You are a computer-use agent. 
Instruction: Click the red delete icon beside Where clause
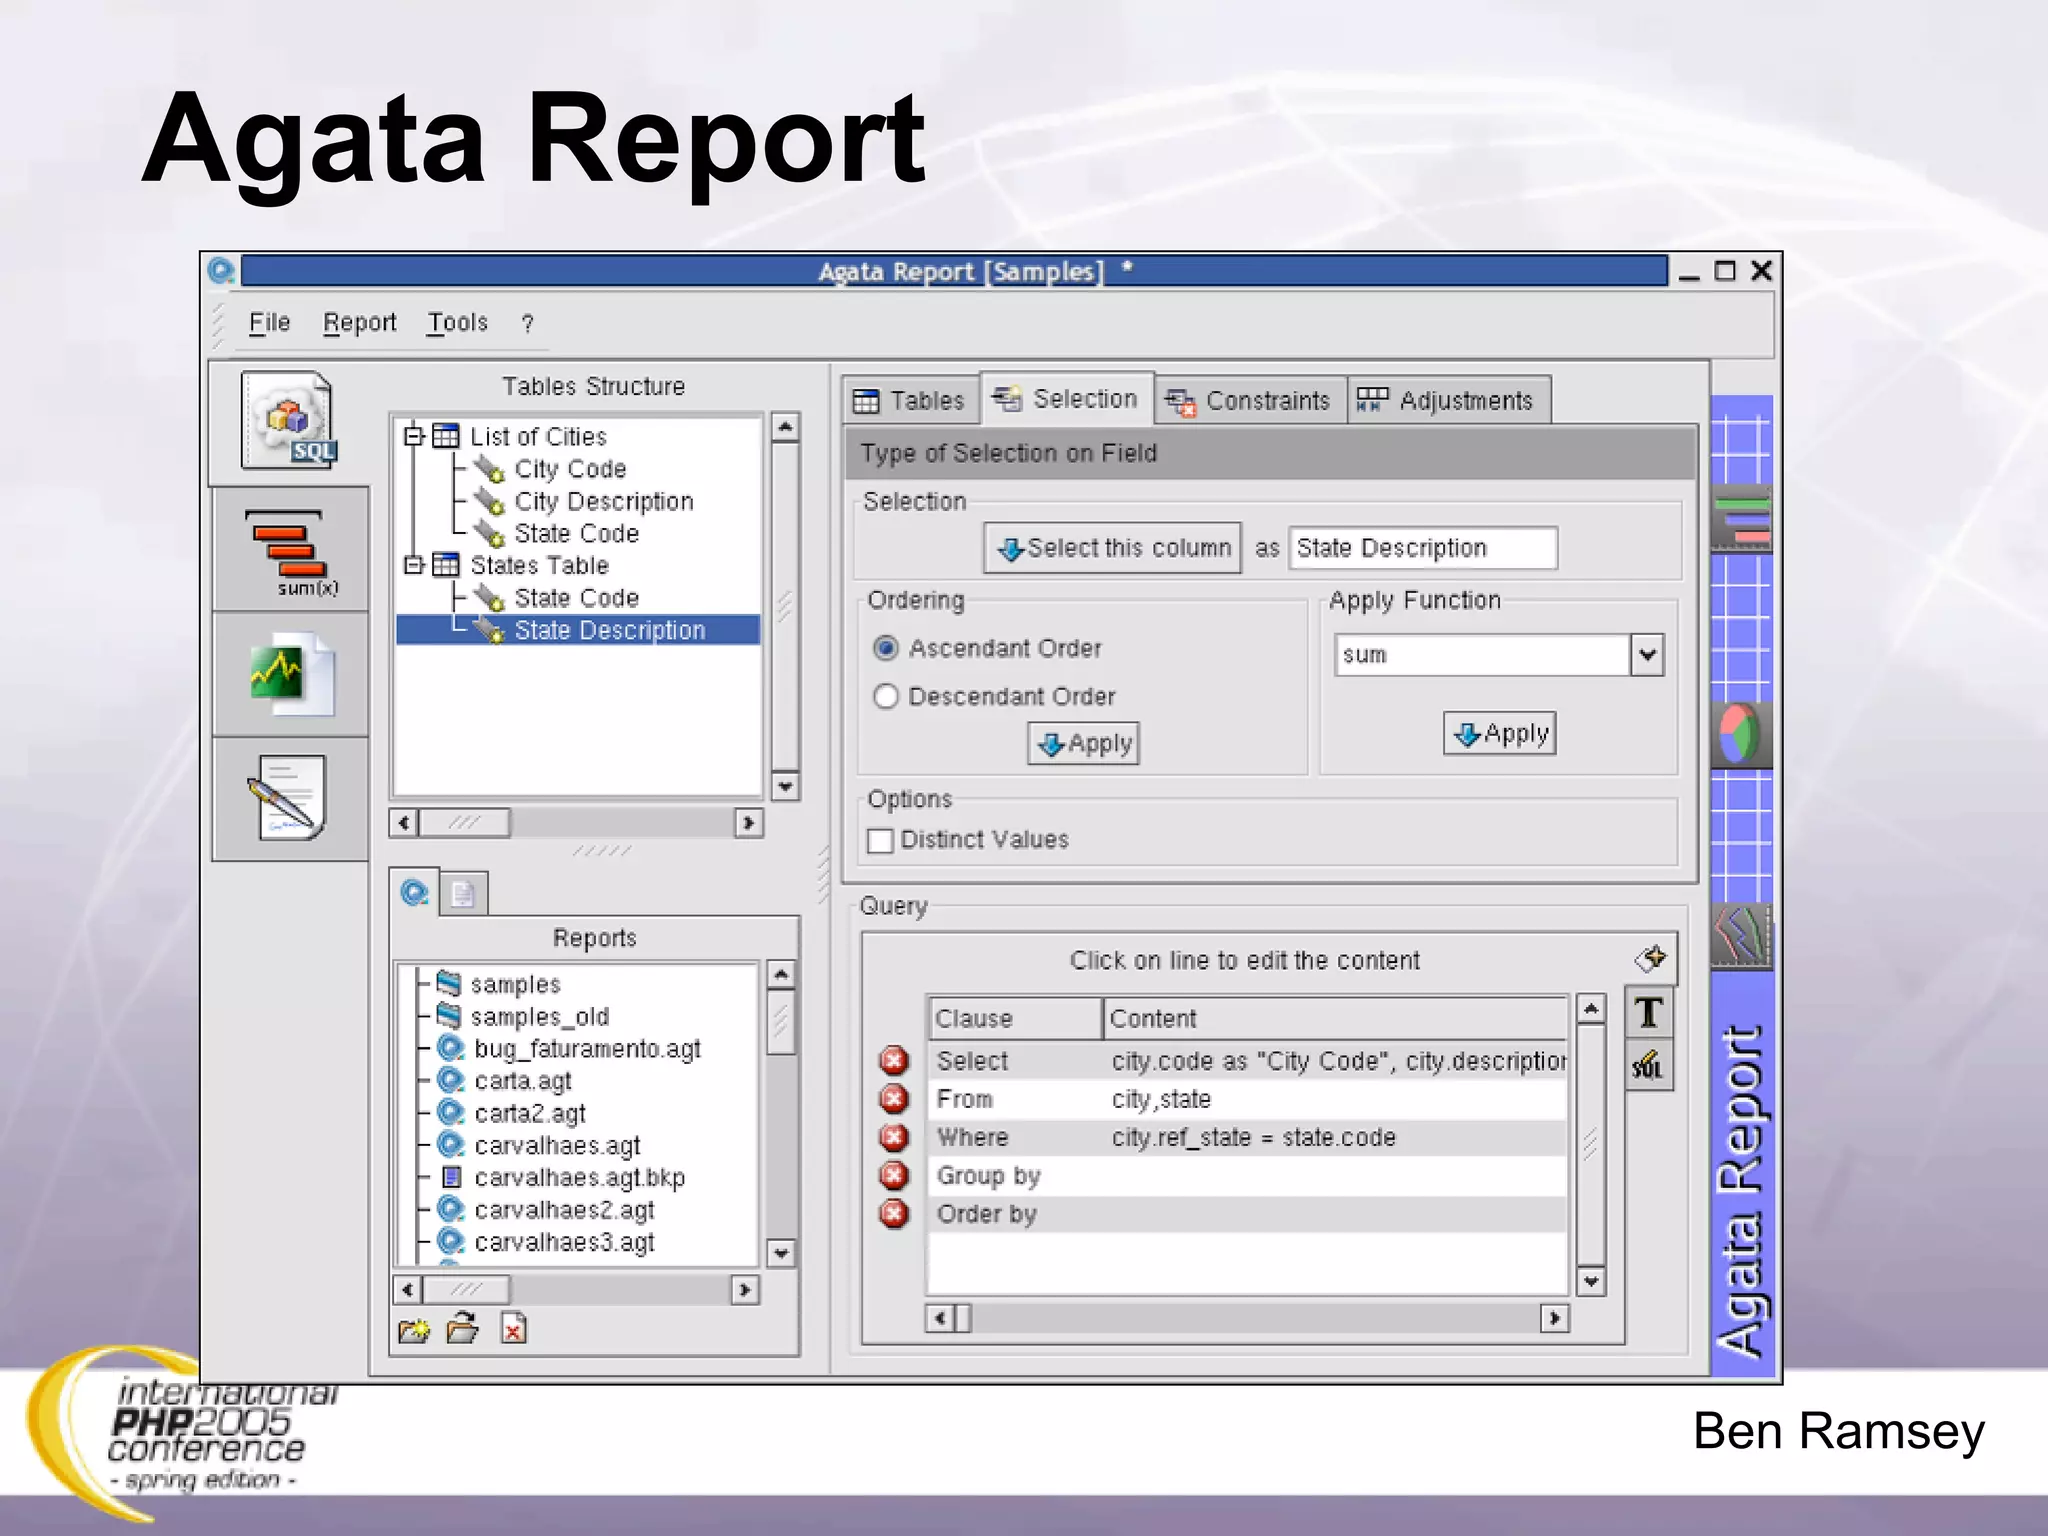894,1137
